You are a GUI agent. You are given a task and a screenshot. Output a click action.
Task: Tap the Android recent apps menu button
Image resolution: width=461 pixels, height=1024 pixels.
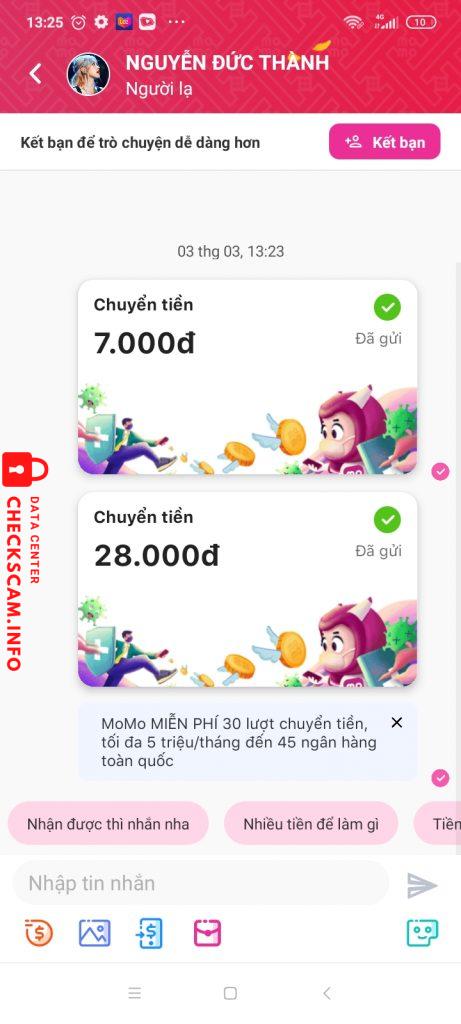tap(135, 993)
